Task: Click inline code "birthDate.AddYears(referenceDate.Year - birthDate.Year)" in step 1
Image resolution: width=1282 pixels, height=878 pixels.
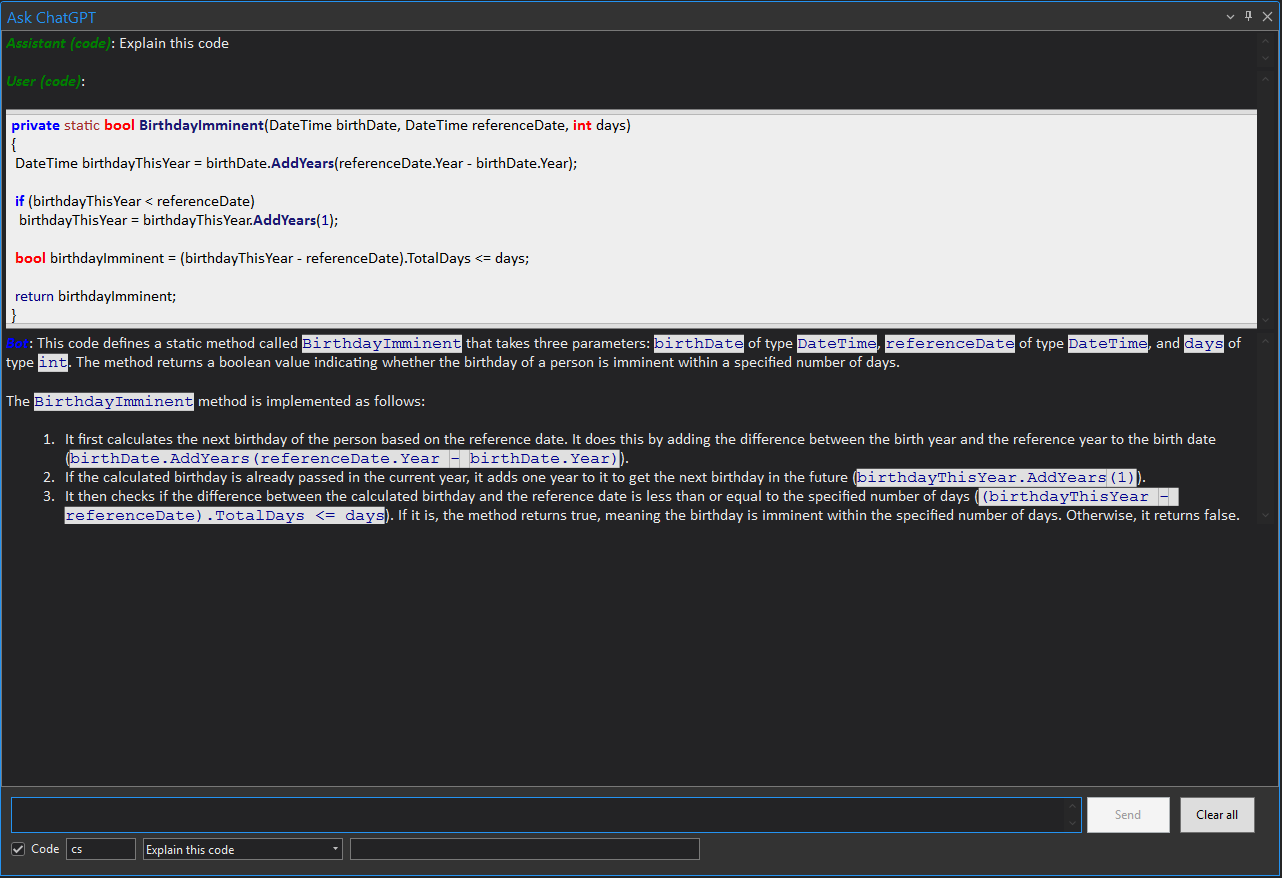Action: click(x=345, y=458)
